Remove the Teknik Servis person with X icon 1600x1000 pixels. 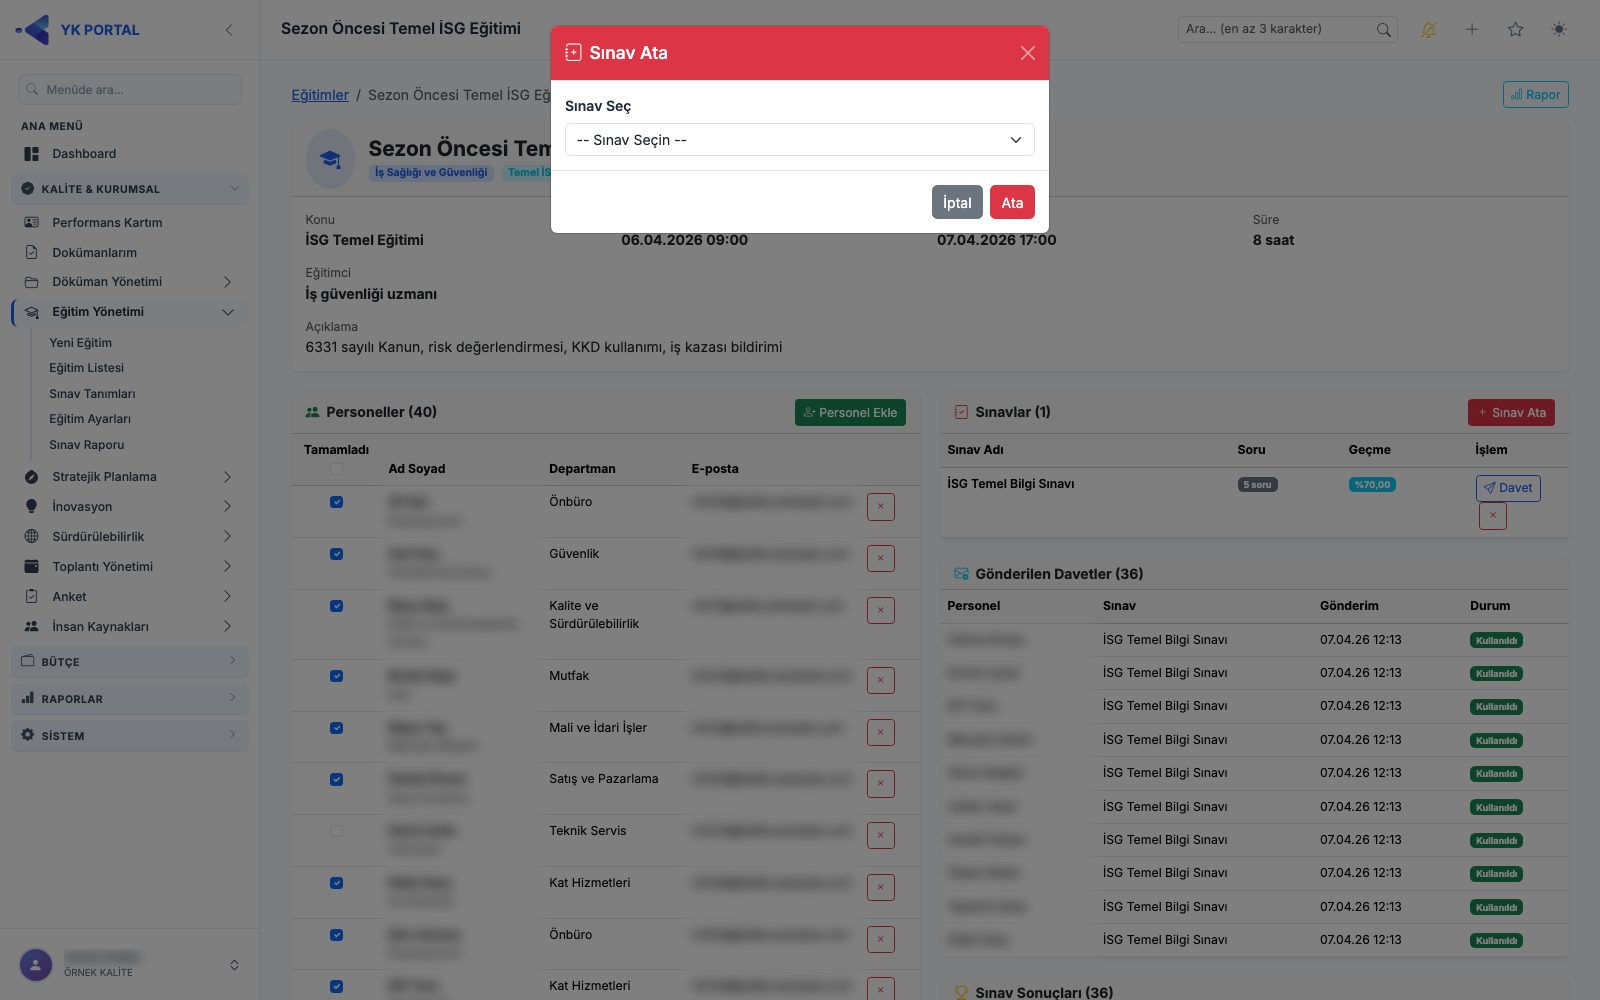click(880, 835)
